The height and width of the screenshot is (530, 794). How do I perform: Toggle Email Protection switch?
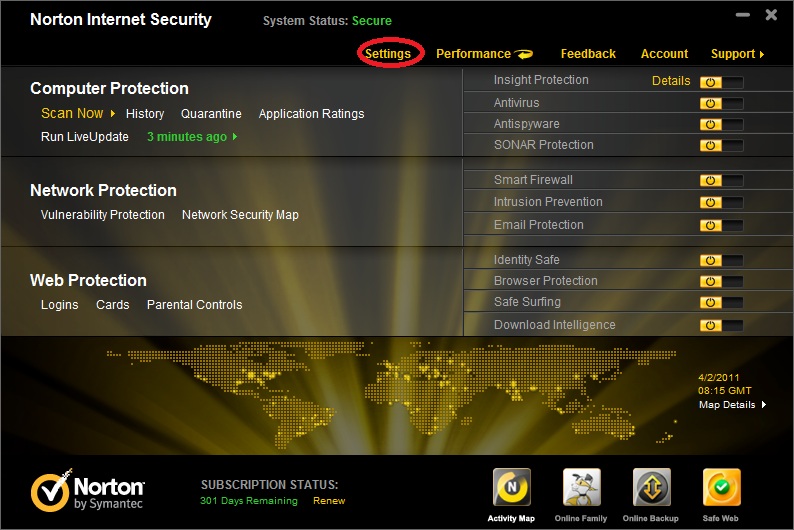722,225
